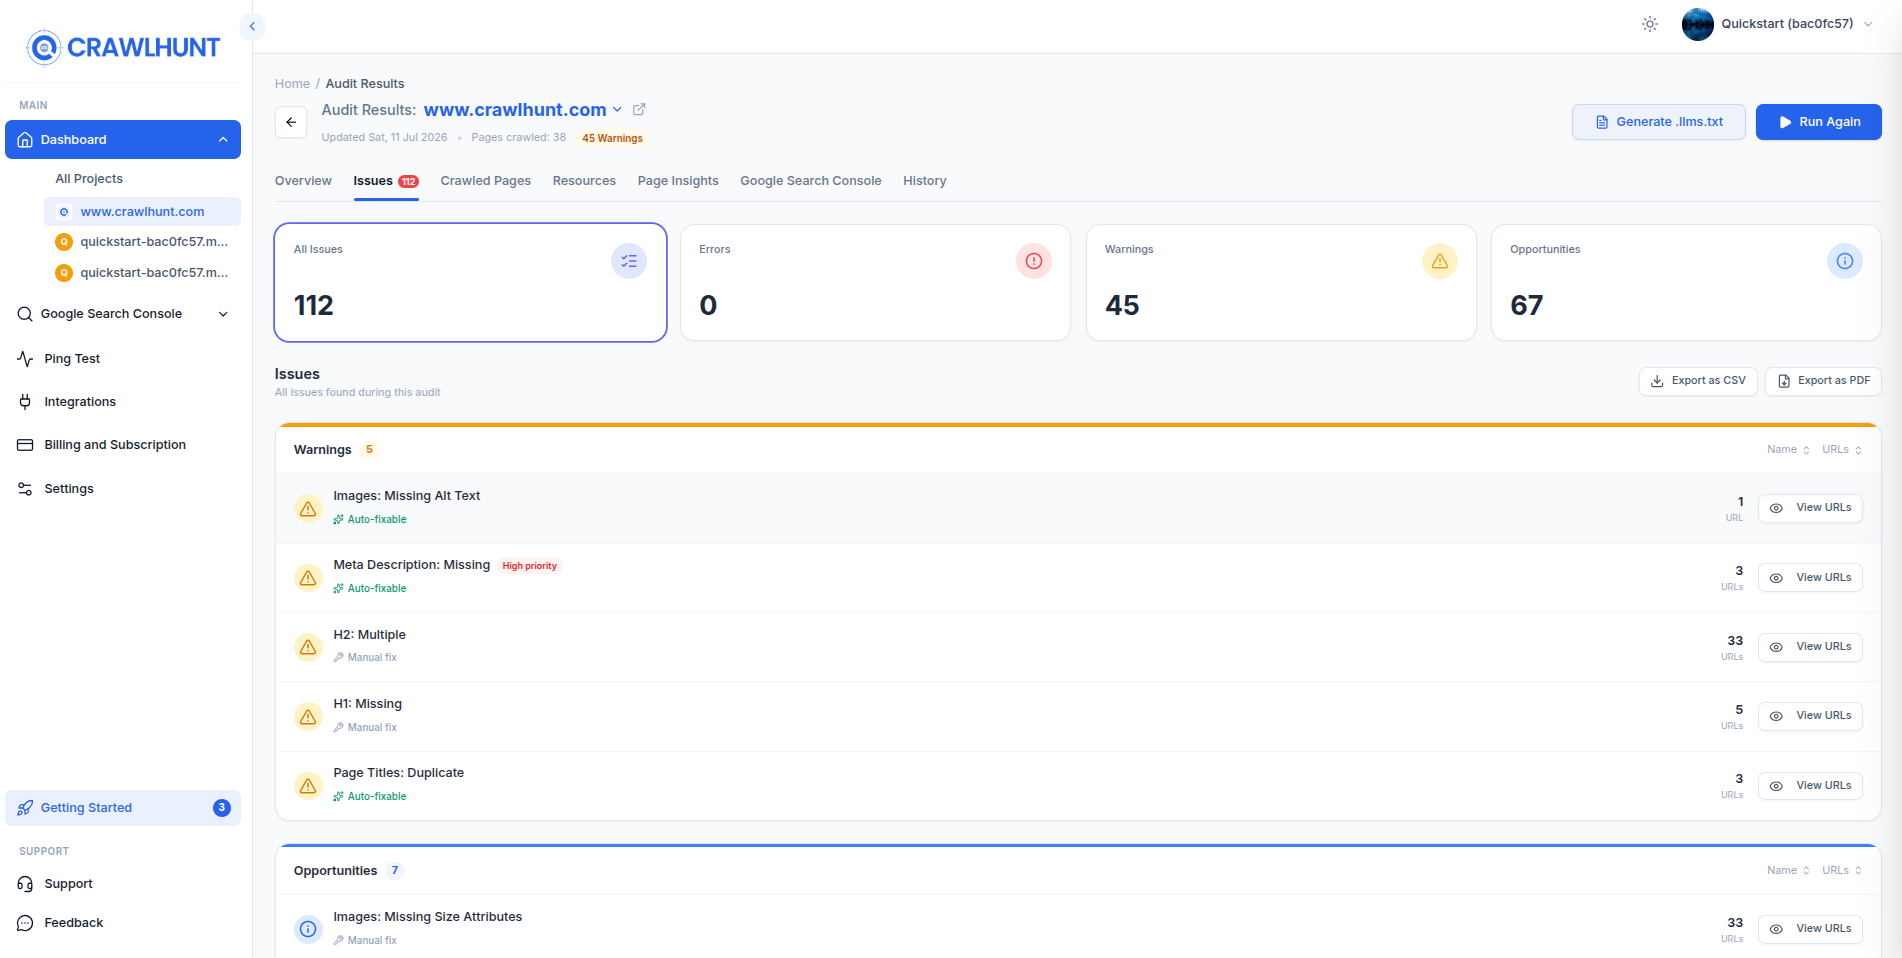Click the H2: Multiple warning icon
1902x958 pixels.
click(308, 647)
